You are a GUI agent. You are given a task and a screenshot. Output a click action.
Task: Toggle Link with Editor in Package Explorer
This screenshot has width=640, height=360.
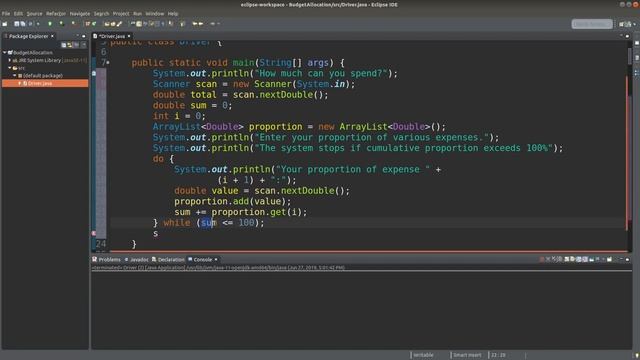click(70, 45)
